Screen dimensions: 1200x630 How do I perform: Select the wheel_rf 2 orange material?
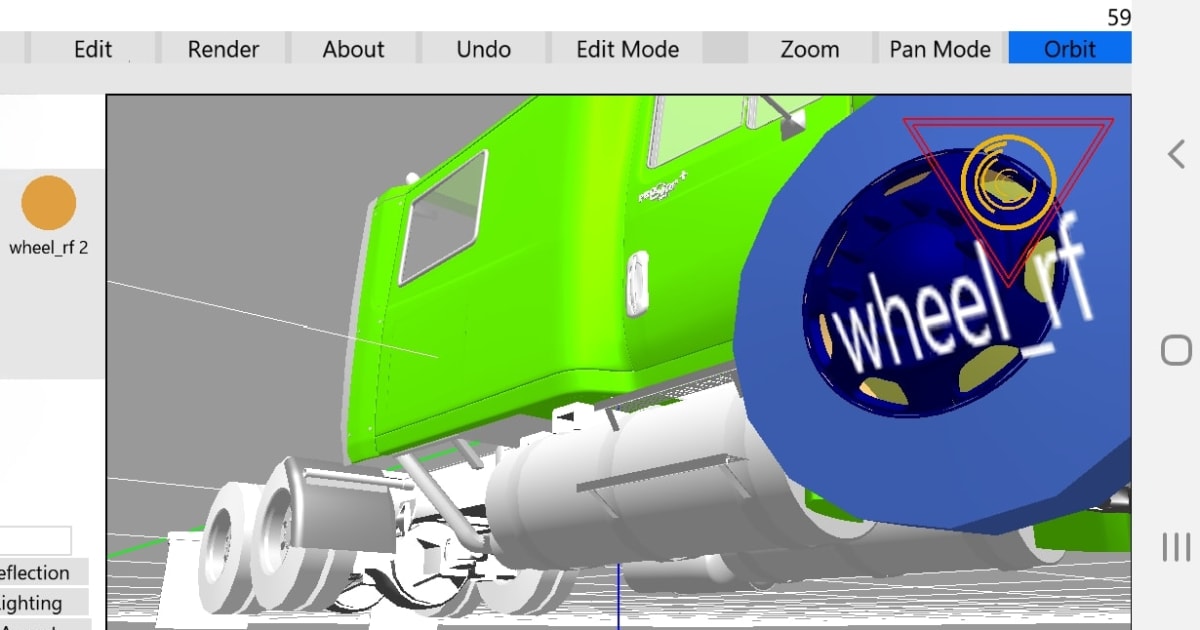coord(48,203)
